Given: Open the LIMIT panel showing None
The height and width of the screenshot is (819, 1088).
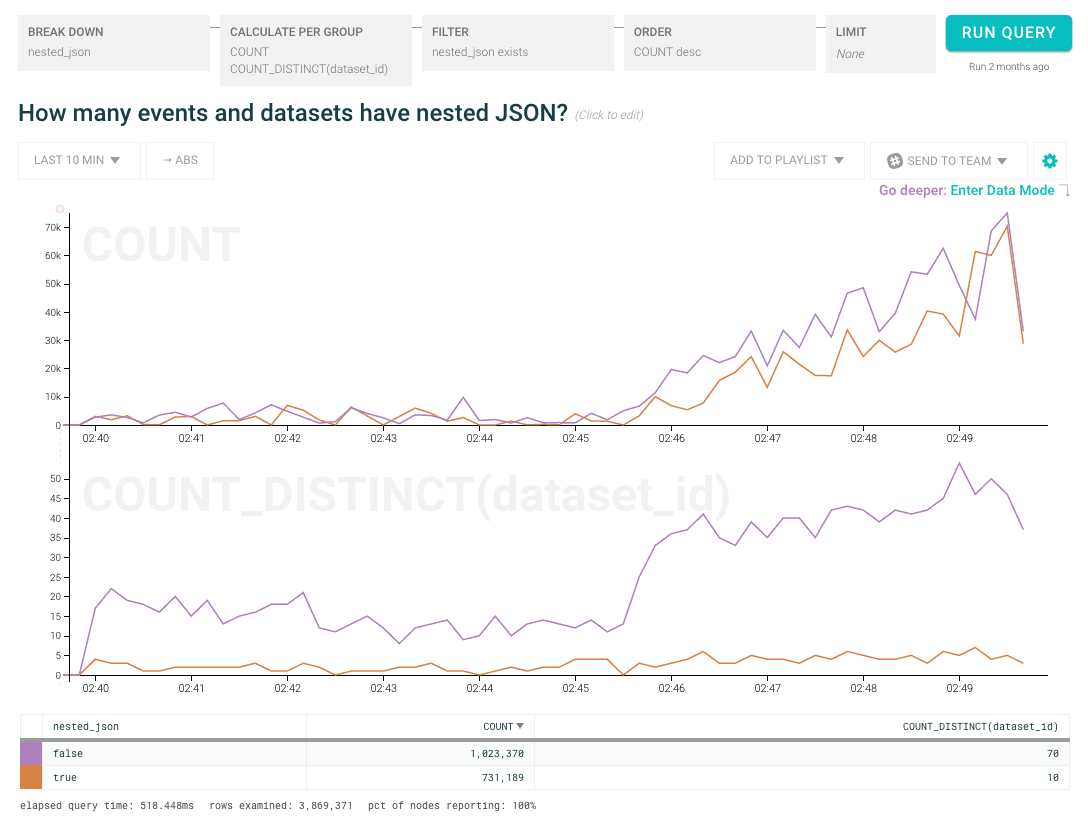Looking at the screenshot, I should (880, 42).
